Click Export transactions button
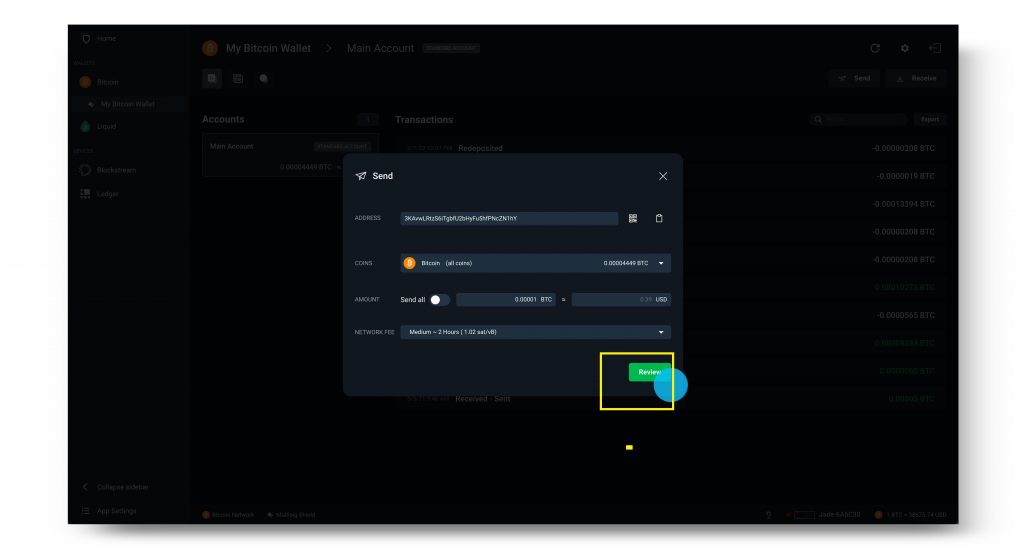 tap(929, 119)
